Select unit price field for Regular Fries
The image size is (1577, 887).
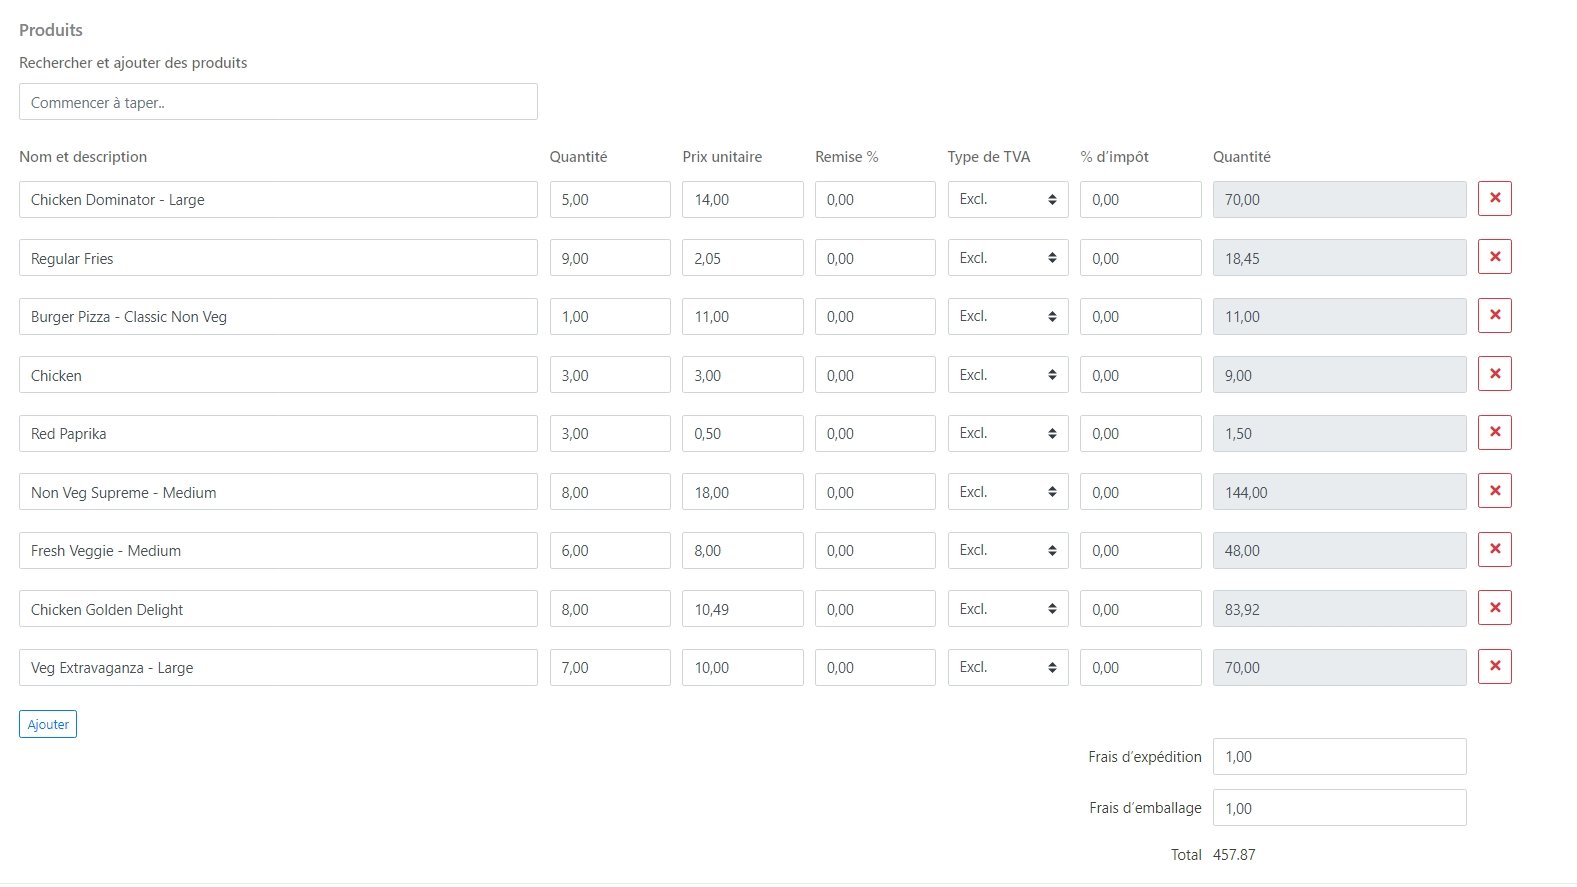pyautogui.click(x=742, y=258)
